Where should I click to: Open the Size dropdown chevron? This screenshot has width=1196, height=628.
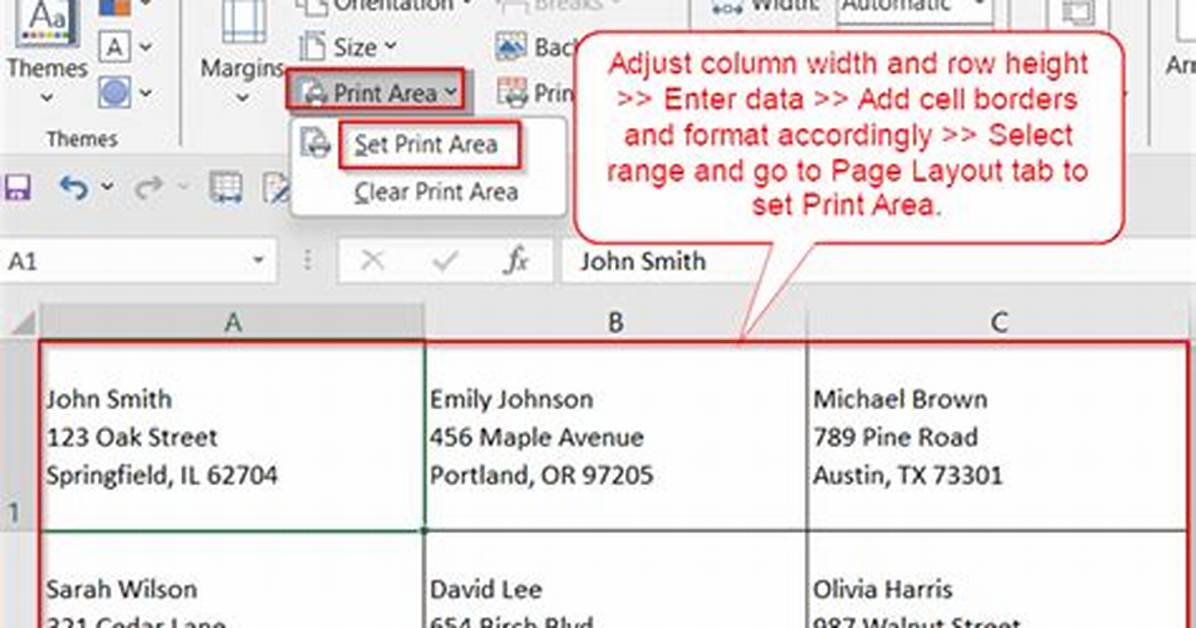tap(391, 47)
